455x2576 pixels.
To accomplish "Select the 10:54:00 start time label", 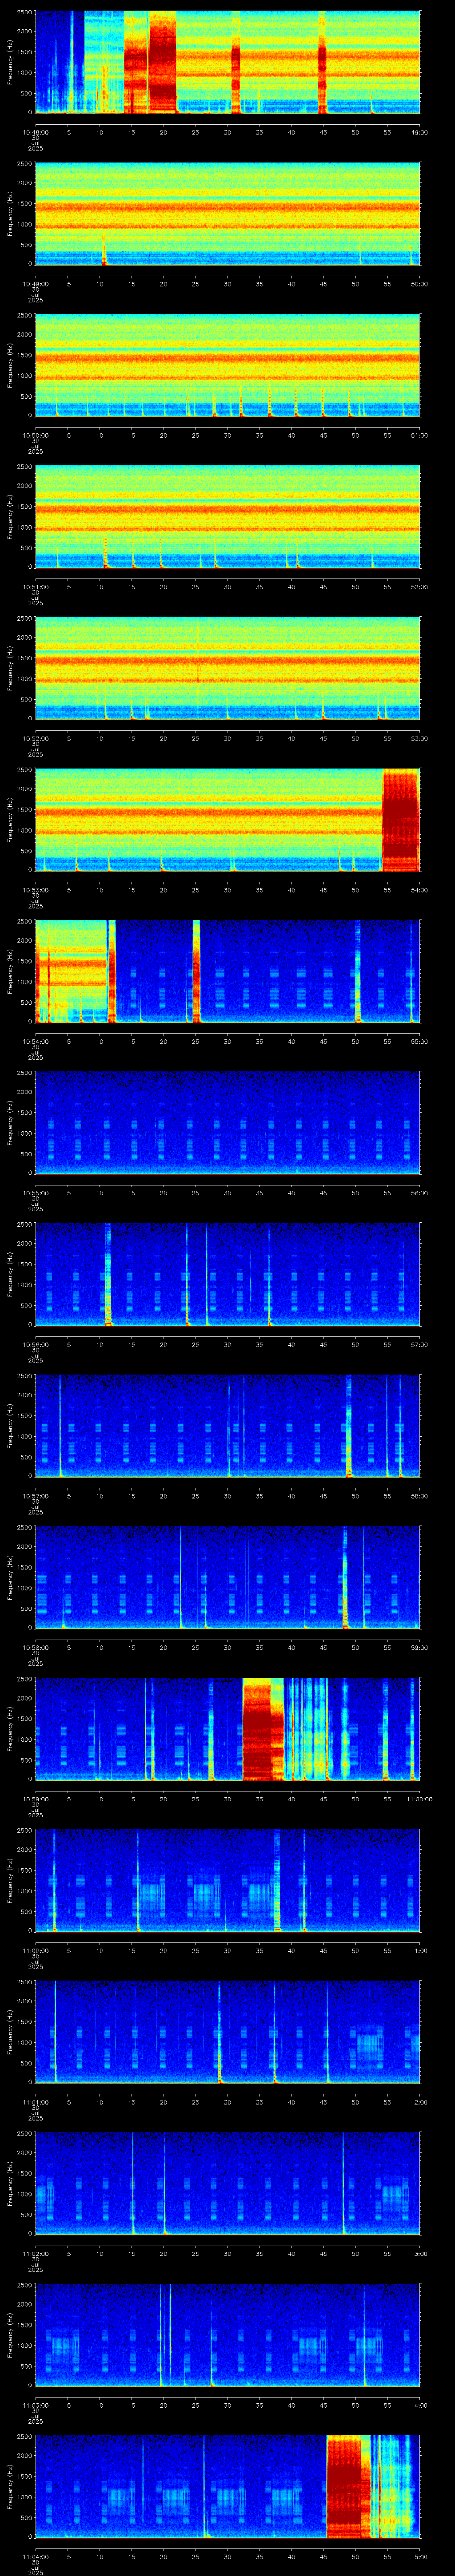I will point(35,1041).
